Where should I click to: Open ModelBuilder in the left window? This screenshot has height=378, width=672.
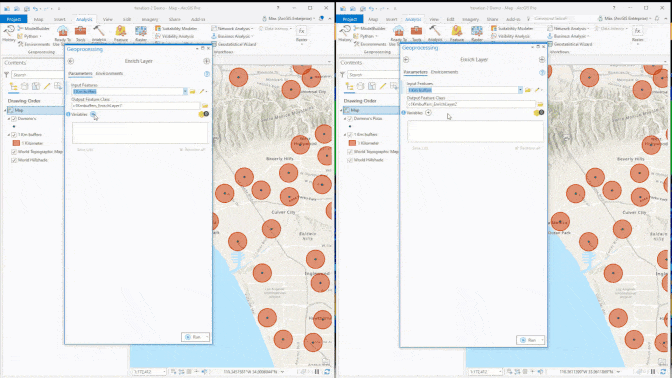33,28
